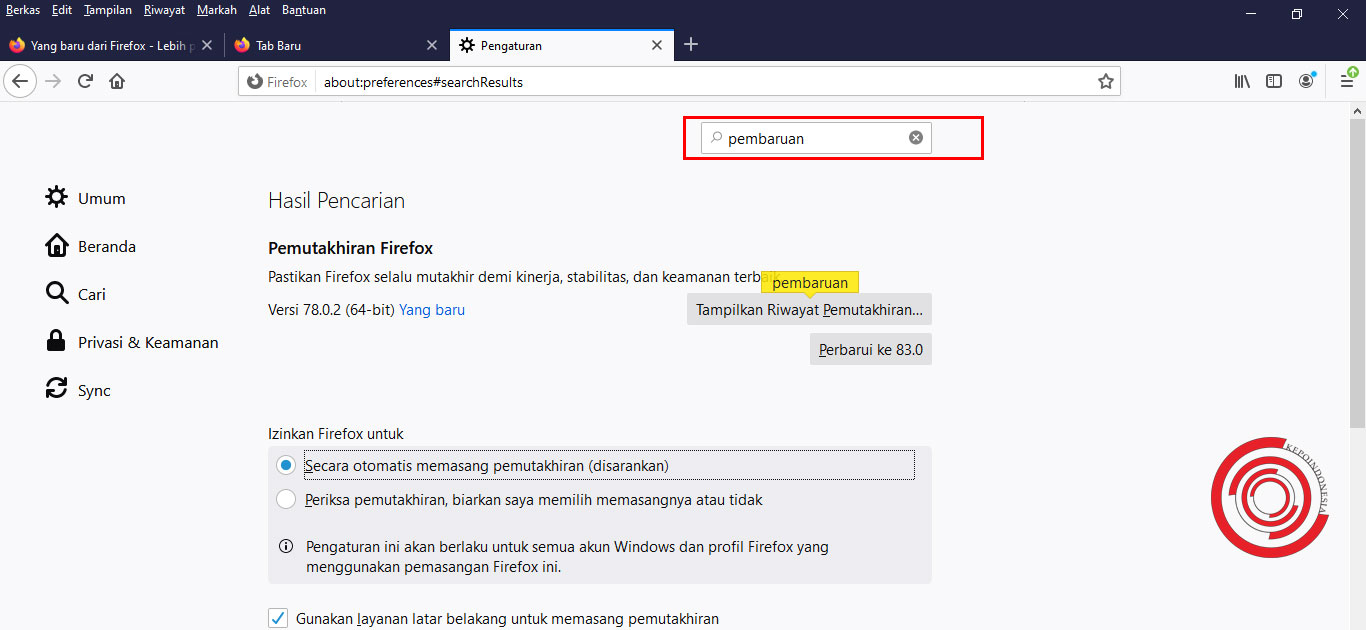Open the Firefox account icon

(x=1306, y=82)
